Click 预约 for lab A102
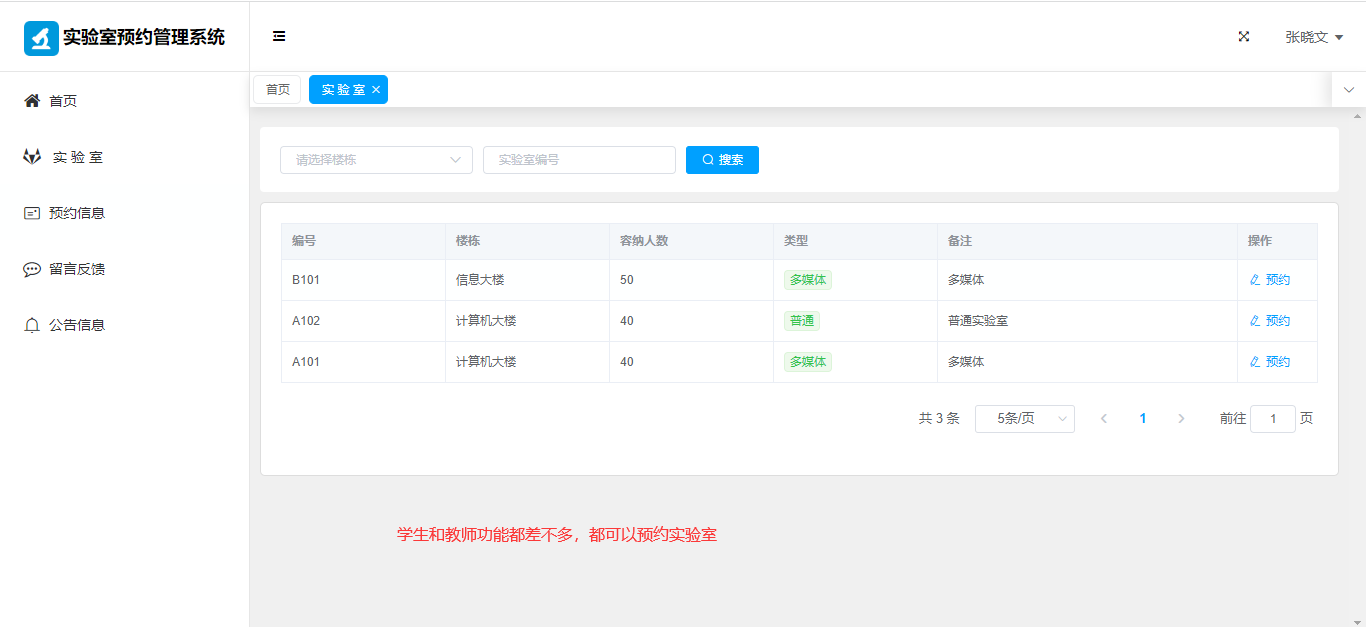Image resolution: width=1366 pixels, height=627 pixels. [x=1270, y=321]
